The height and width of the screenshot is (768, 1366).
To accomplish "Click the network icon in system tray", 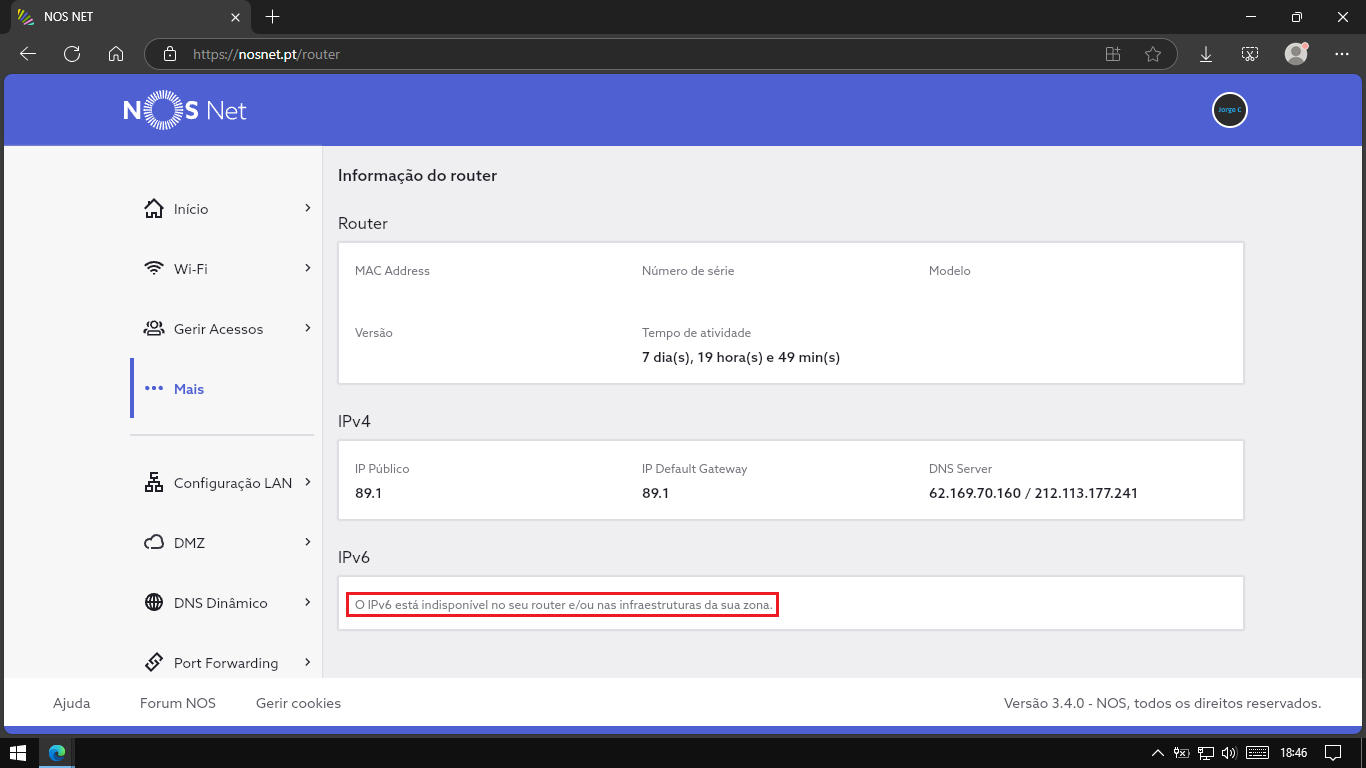I will (x=1206, y=752).
